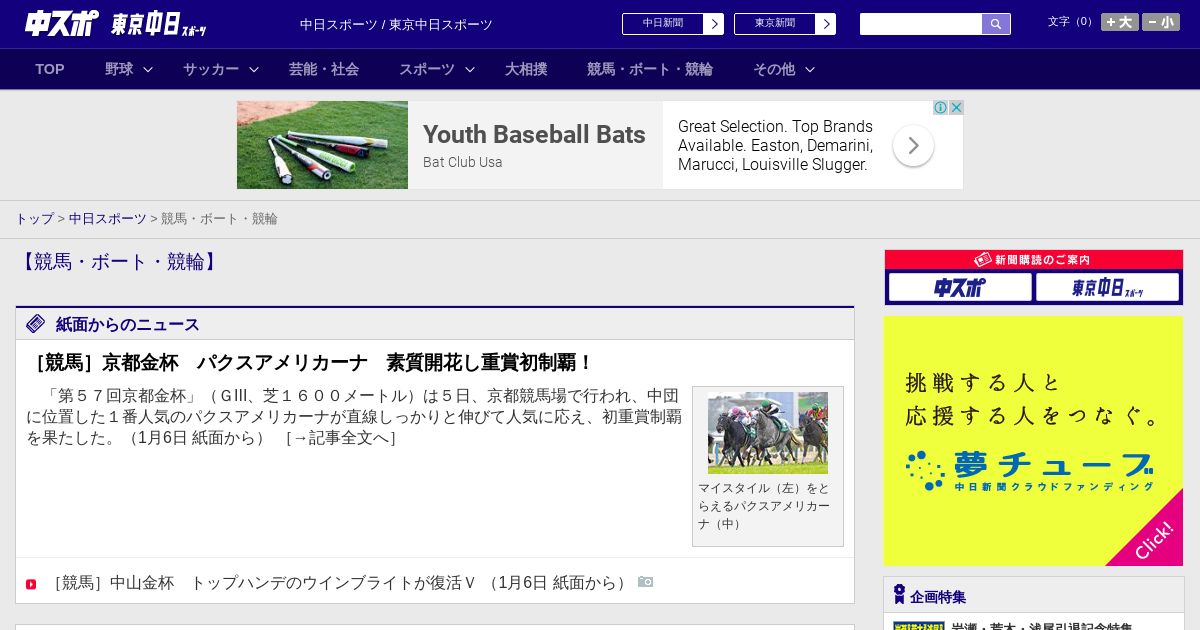Expand the スポーツ dropdown chevron
This screenshot has width=1200, height=630.
(470, 69)
